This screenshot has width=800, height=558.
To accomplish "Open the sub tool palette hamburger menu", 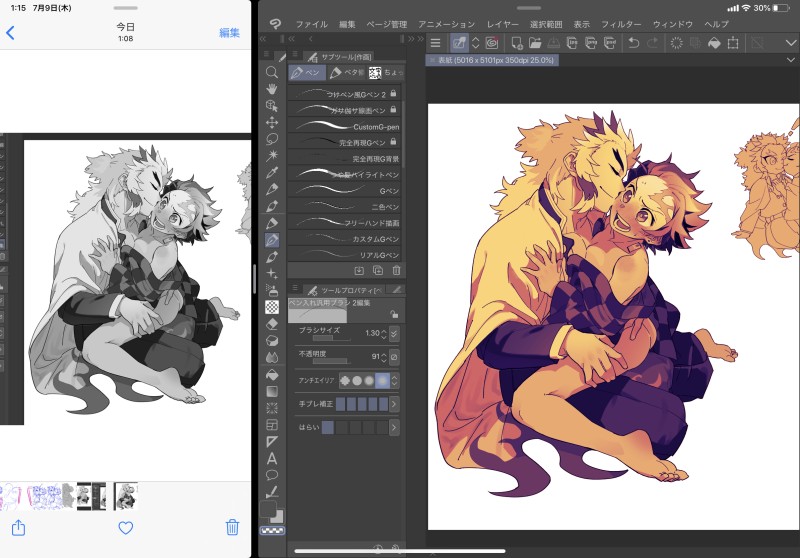I will [x=295, y=55].
